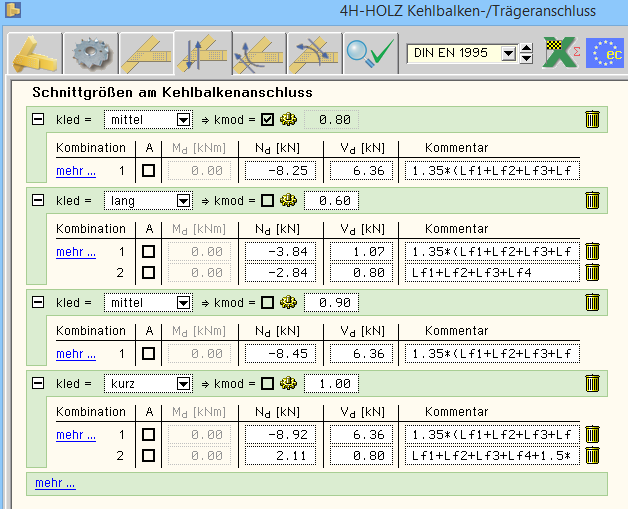Open the connection geometry tab with beam

click(145, 53)
